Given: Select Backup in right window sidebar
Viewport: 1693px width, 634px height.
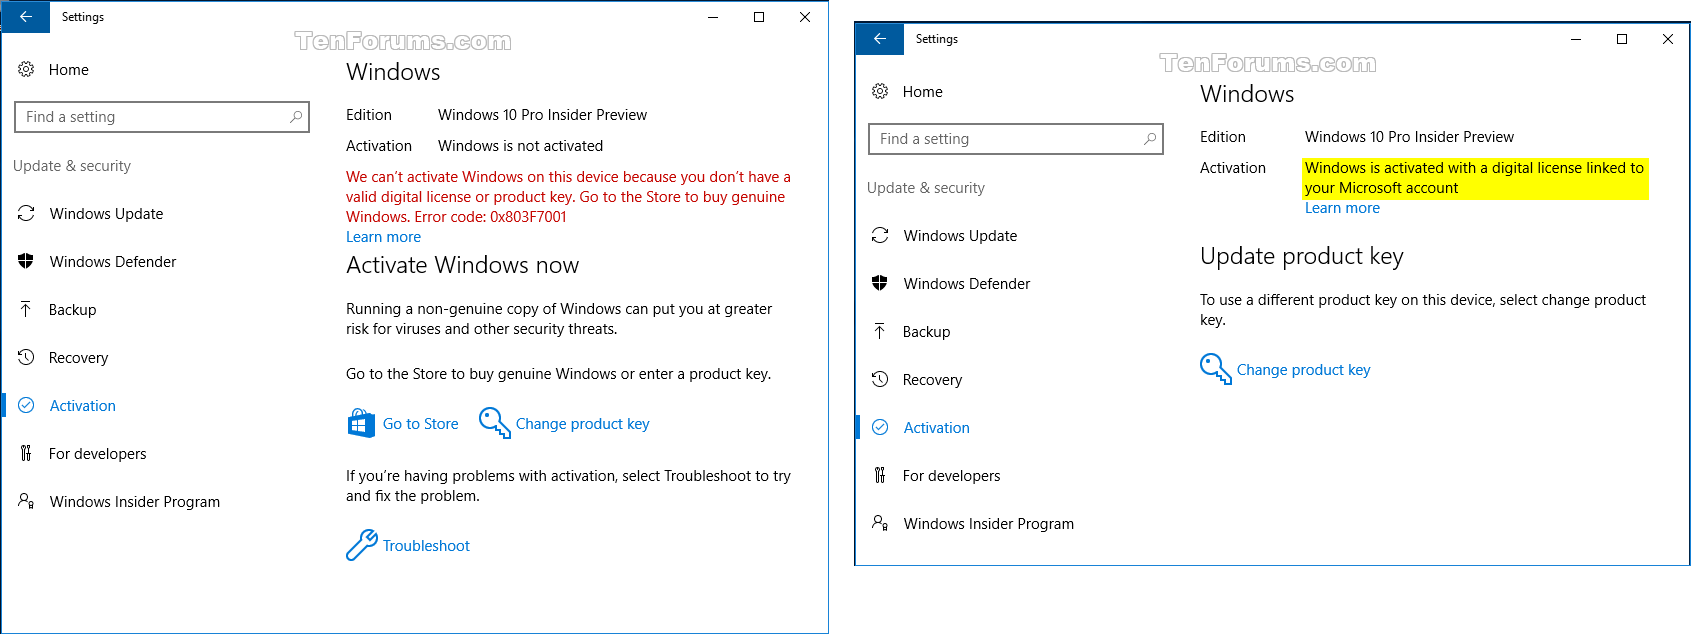Looking at the screenshot, I should [x=927, y=332].
